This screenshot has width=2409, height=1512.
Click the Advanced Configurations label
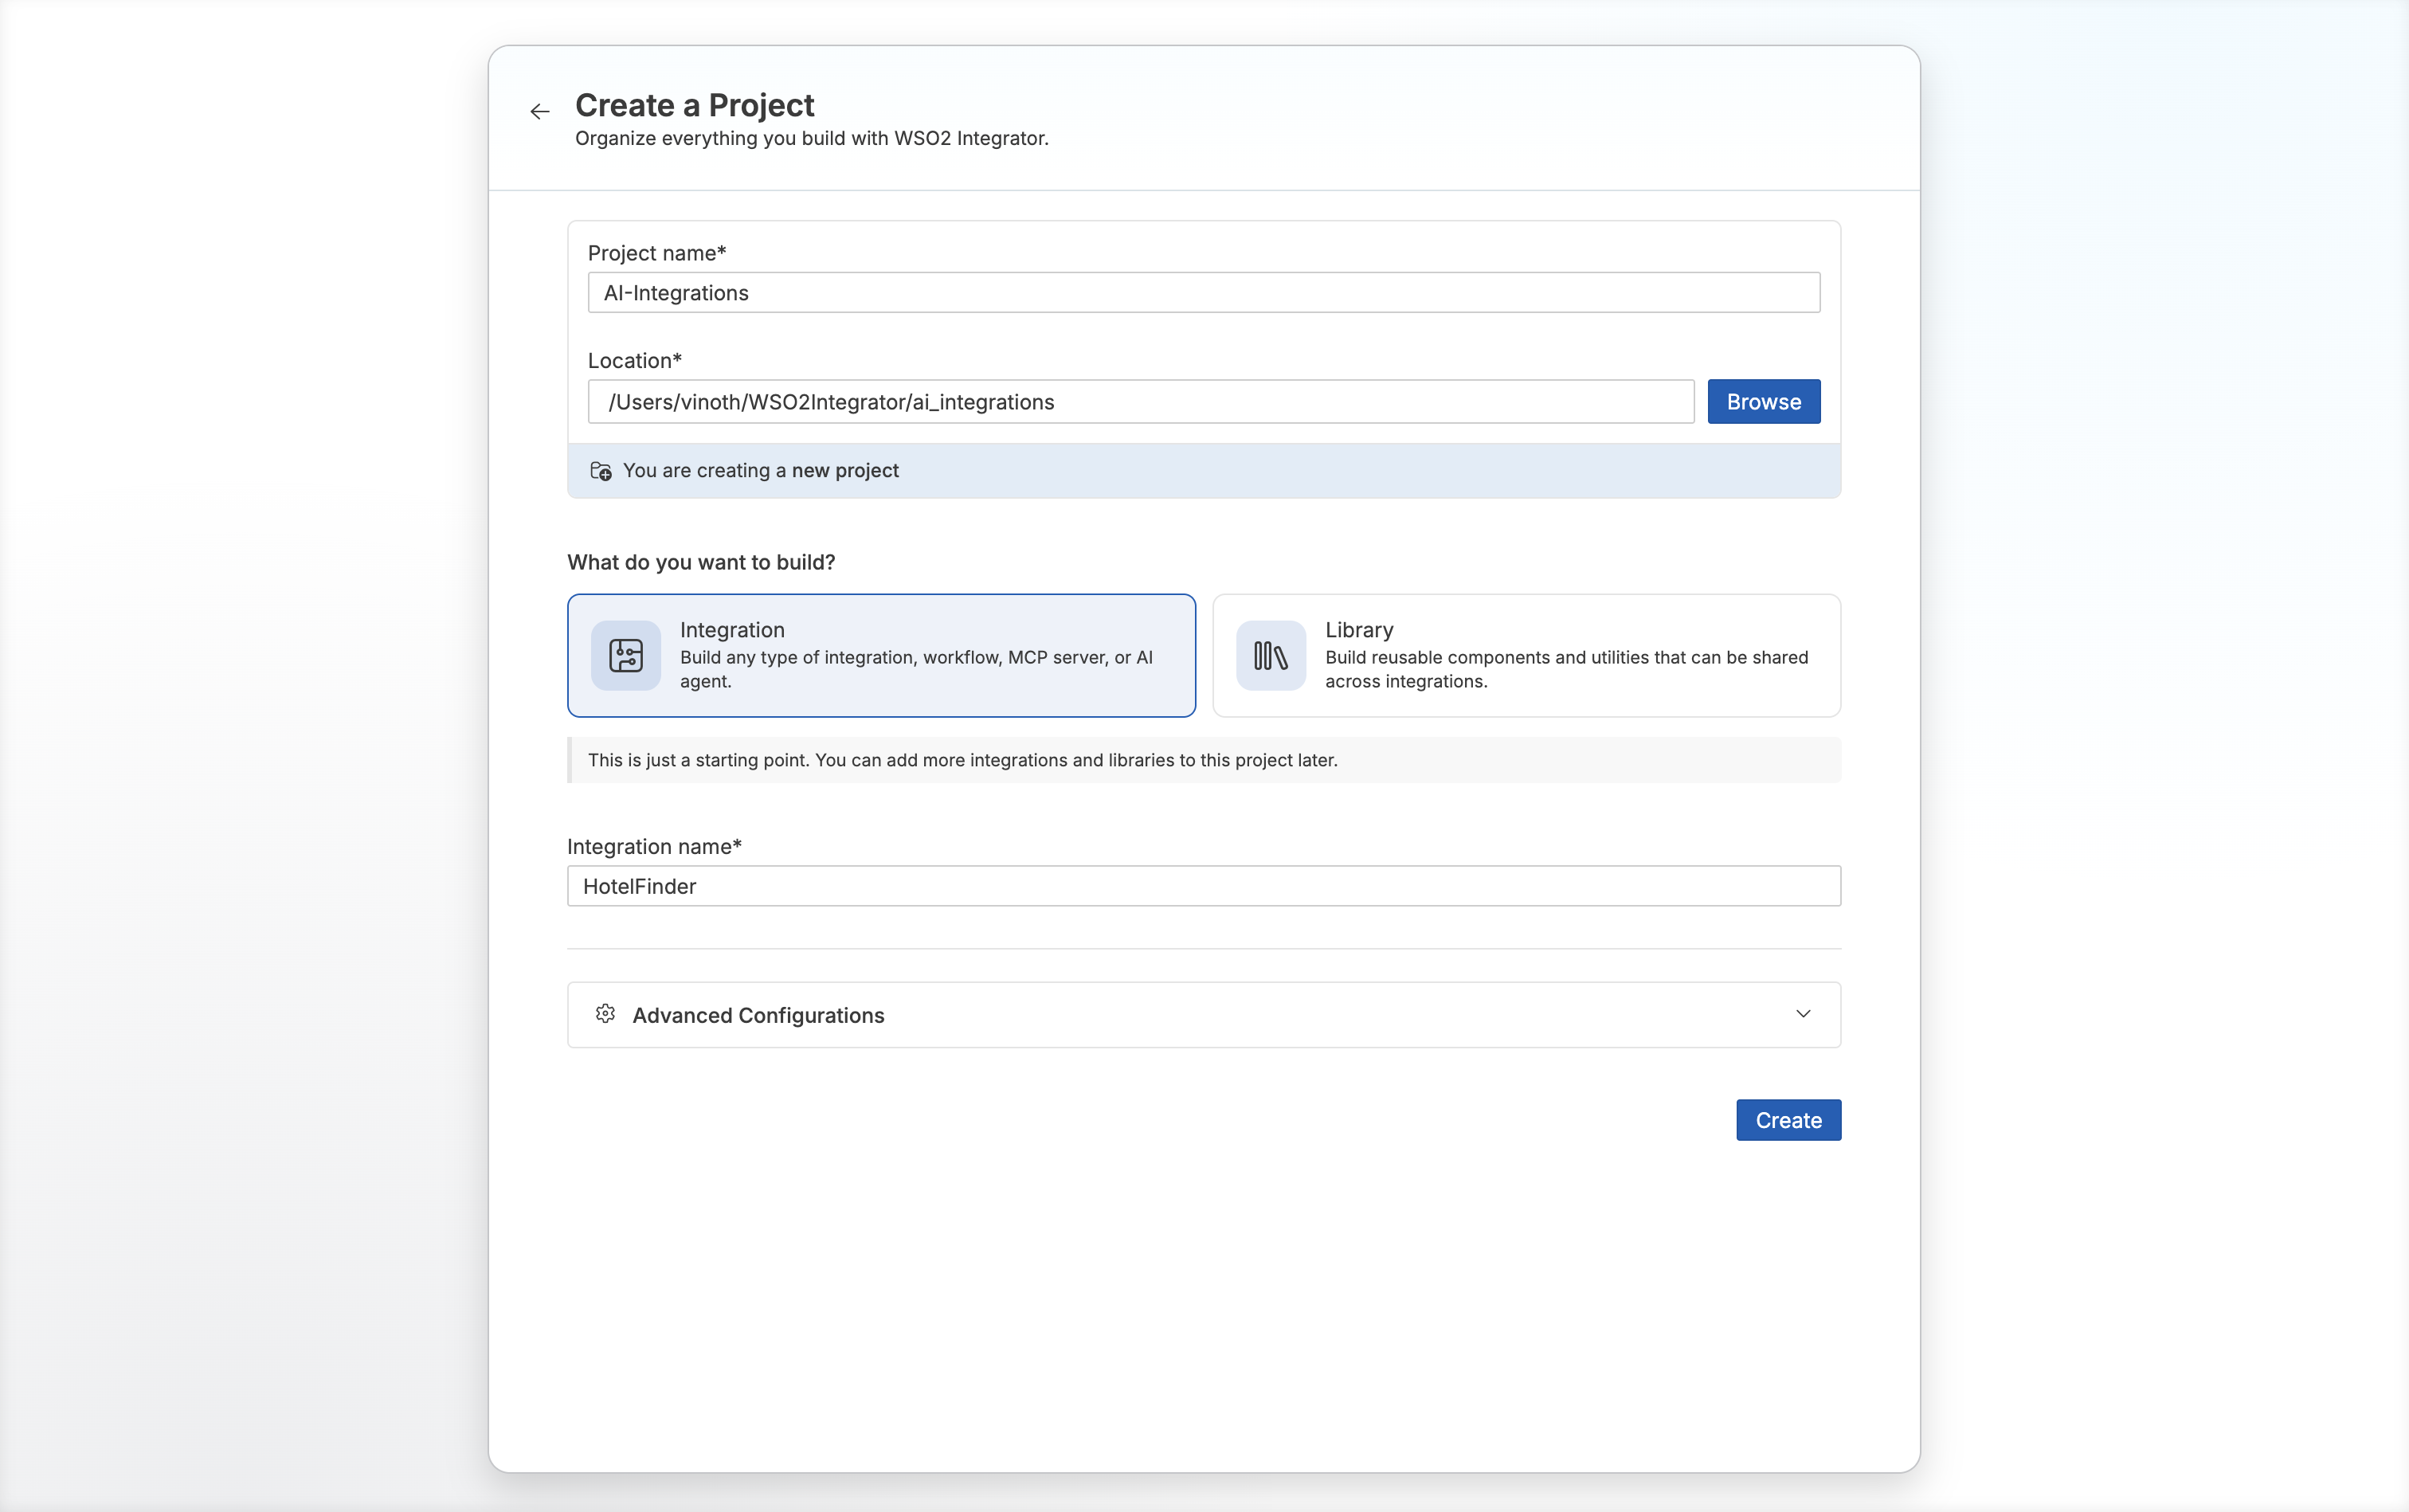pyautogui.click(x=758, y=1015)
